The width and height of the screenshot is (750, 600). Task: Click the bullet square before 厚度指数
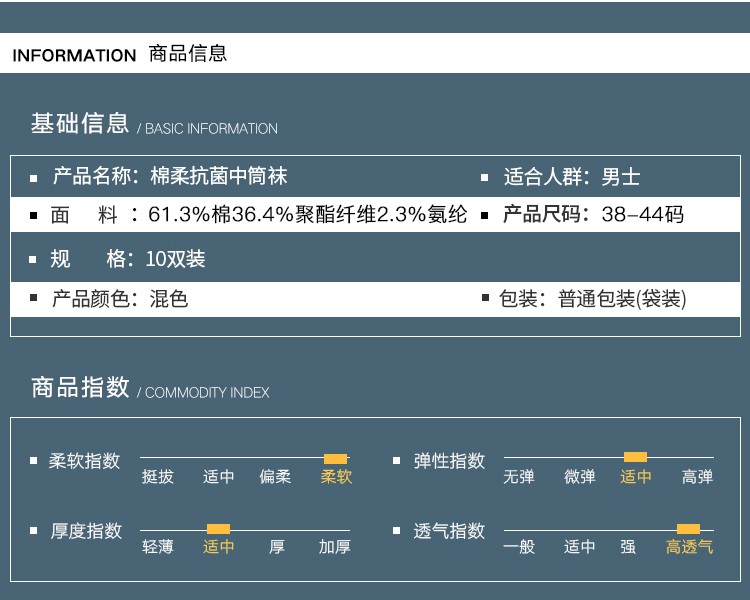pyautogui.click(x=34, y=531)
